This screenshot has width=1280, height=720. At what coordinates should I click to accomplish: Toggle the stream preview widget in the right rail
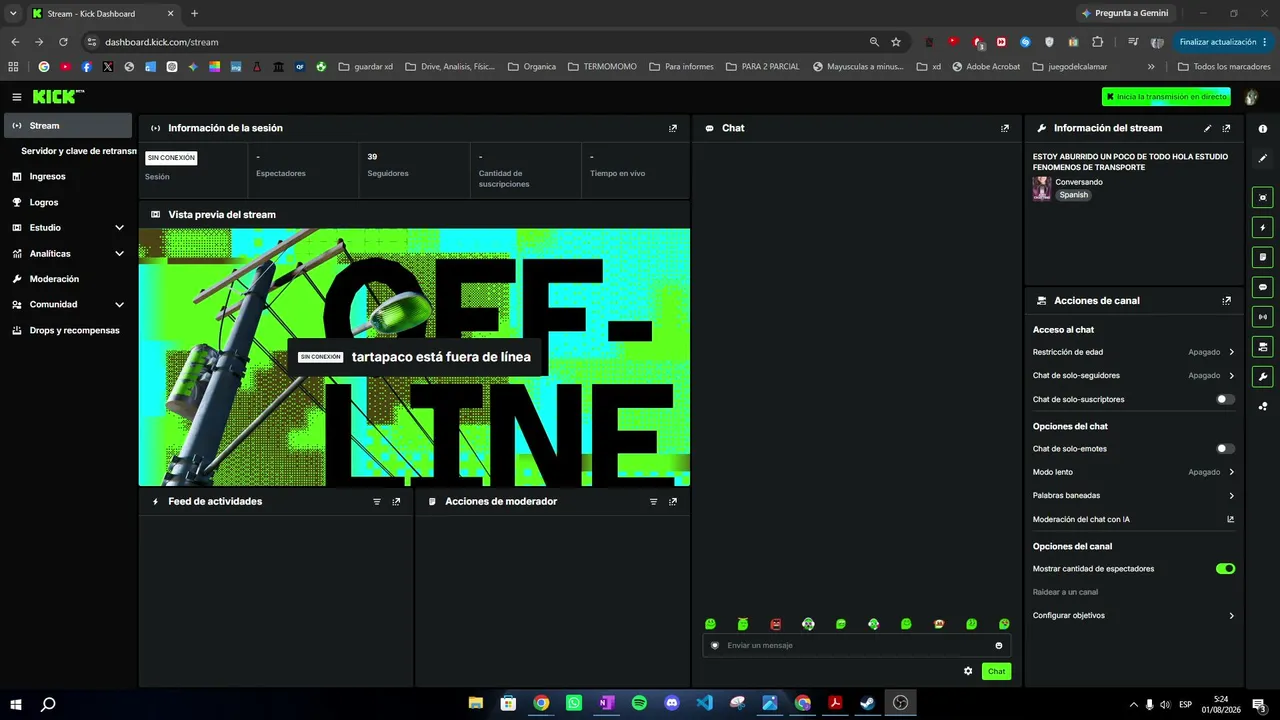tap(1263, 198)
